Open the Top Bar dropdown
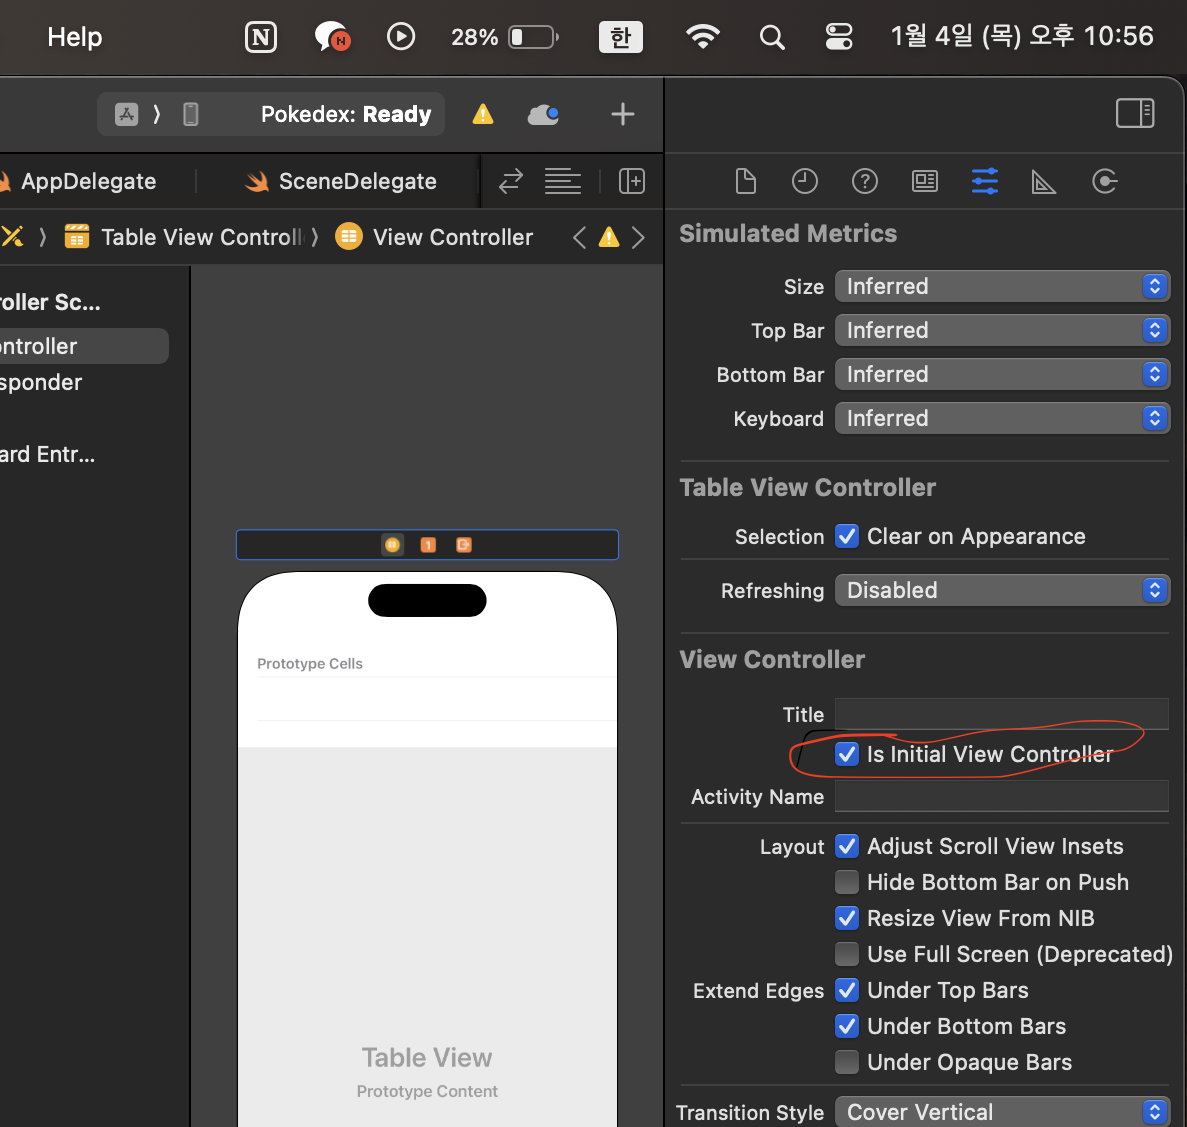The image size is (1187, 1127). tap(1002, 331)
